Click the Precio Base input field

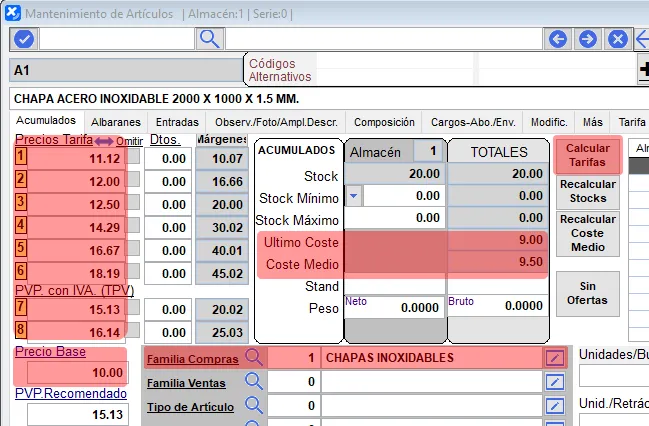point(70,372)
